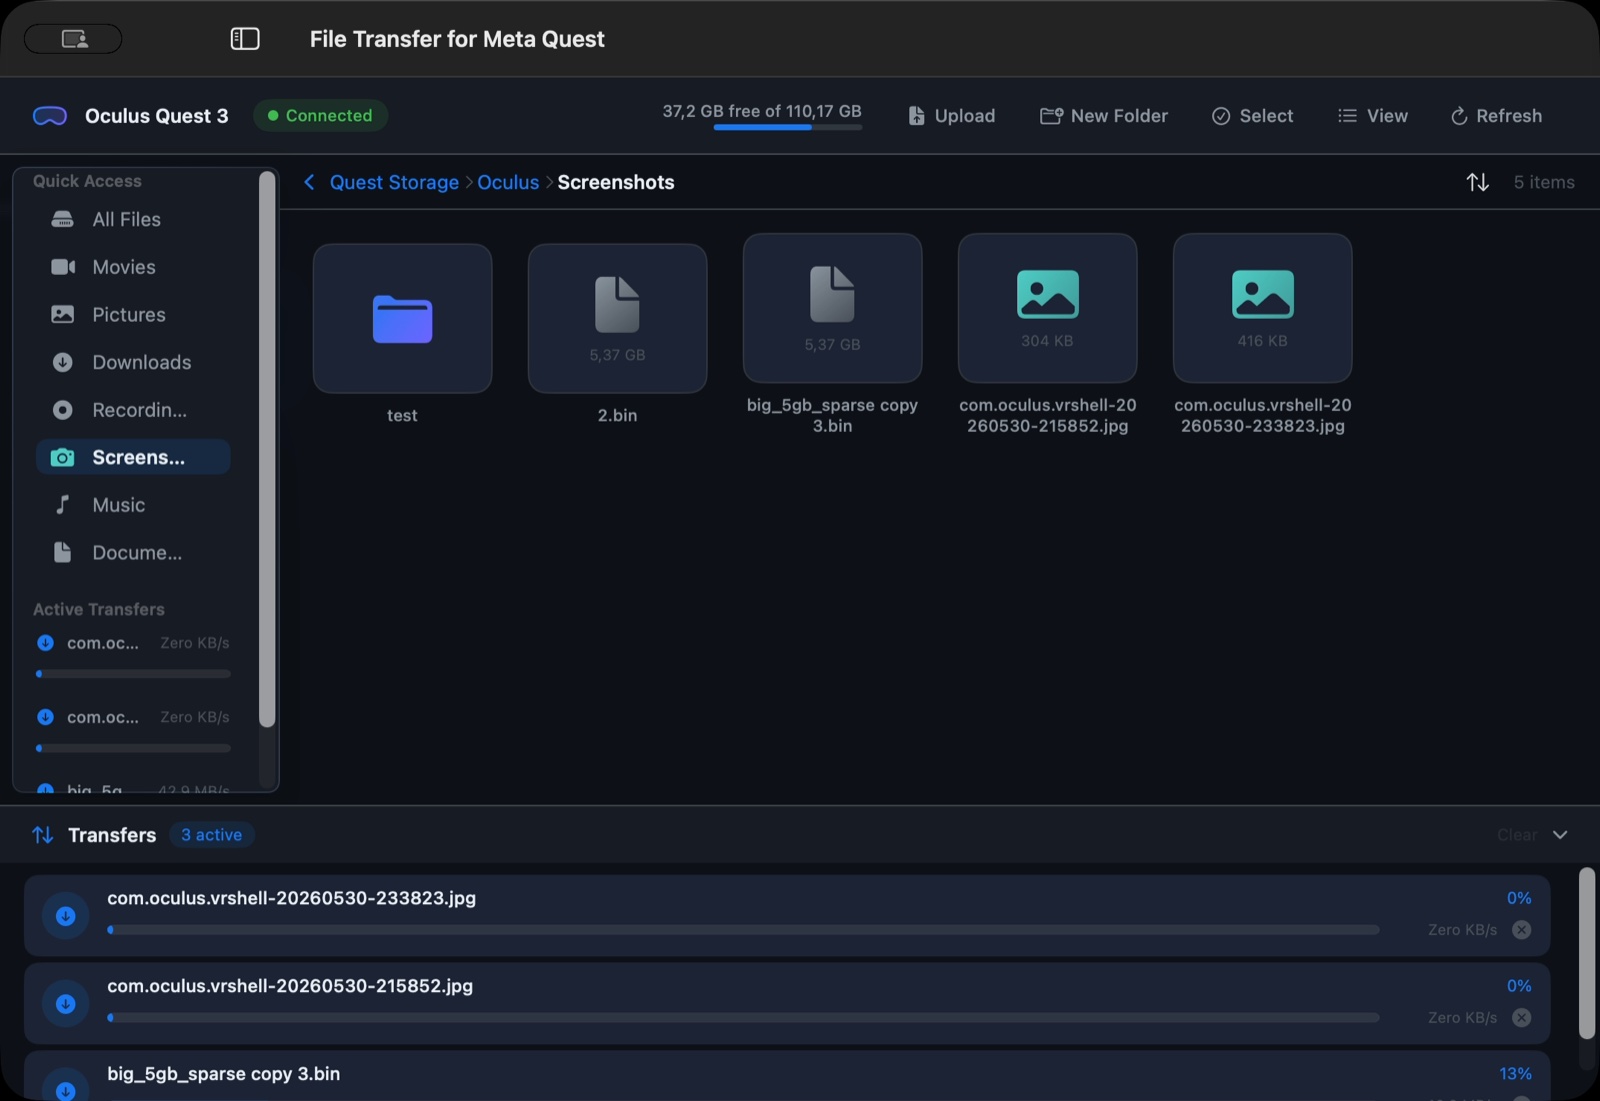Click the 5 items count
The height and width of the screenshot is (1101, 1600).
coord(1544,182)
